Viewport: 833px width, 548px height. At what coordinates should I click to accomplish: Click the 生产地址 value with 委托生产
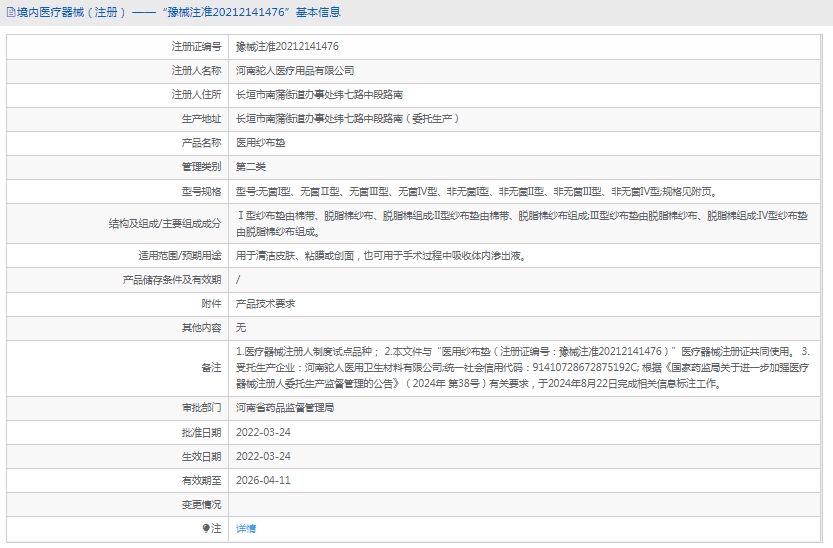(x=346, y=118)
